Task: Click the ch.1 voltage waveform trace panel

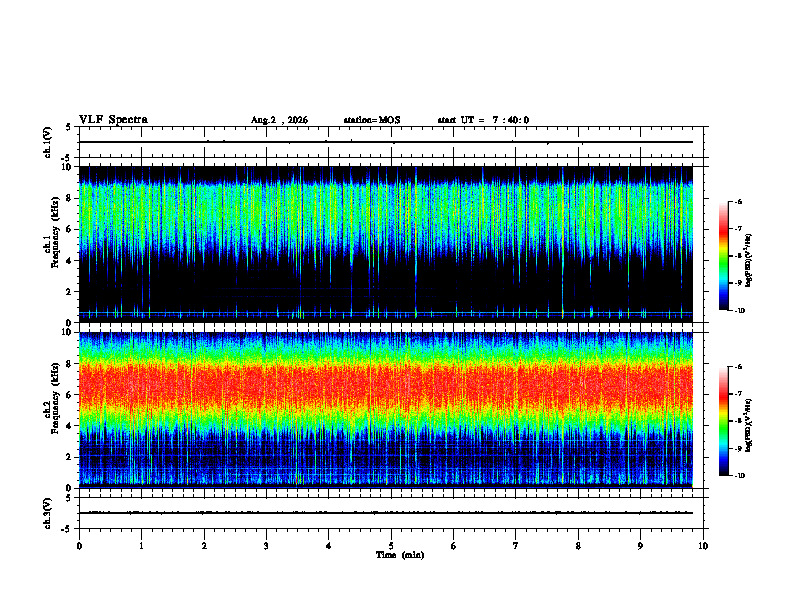Action: click(x=391, y=142)
